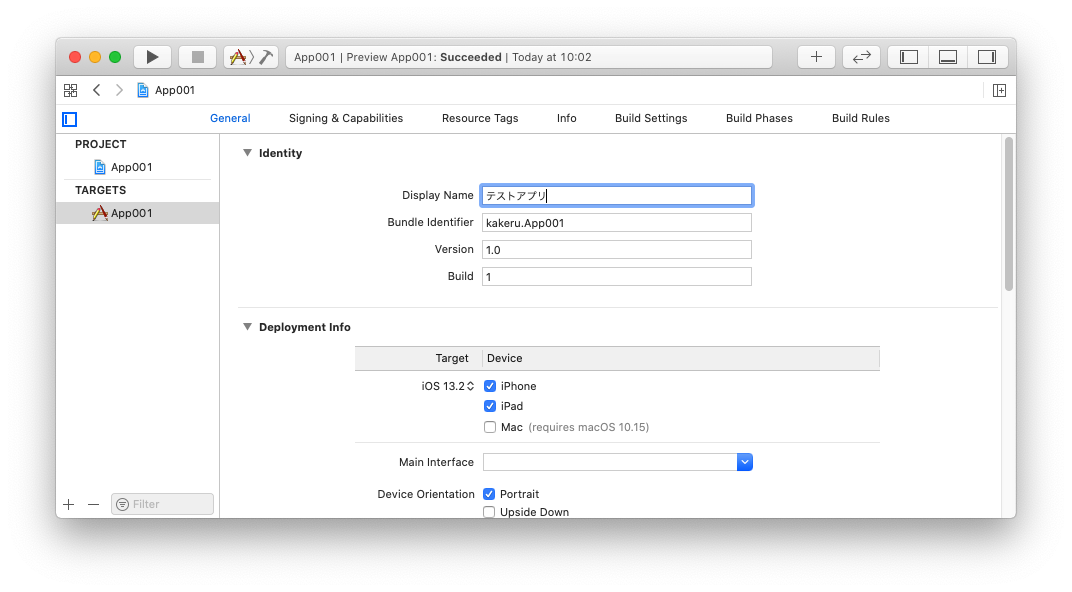Toggle the right inspector panel
The image size is (1072, 592).
pyautogui.click(x=987, y=57)
